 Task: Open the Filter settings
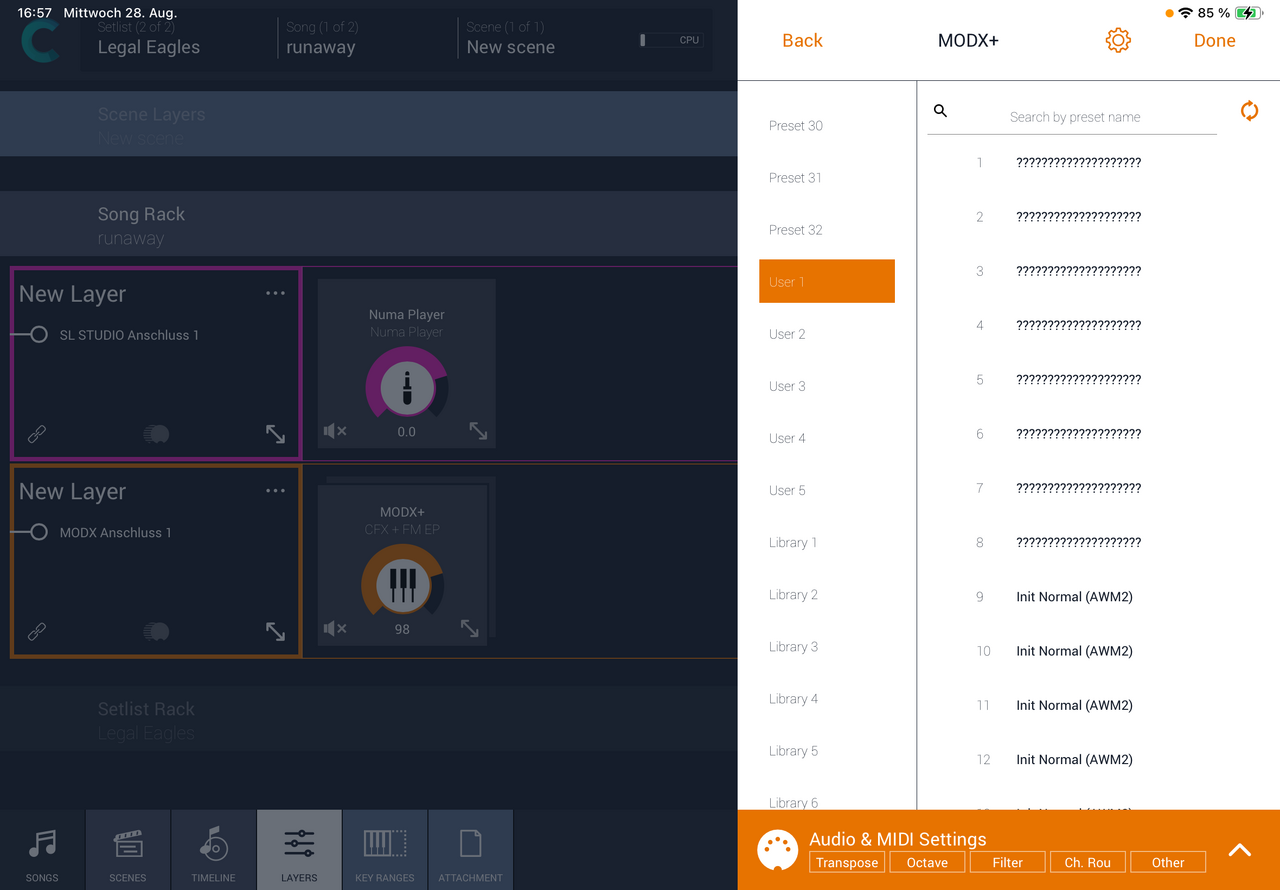coord(1008,862)
